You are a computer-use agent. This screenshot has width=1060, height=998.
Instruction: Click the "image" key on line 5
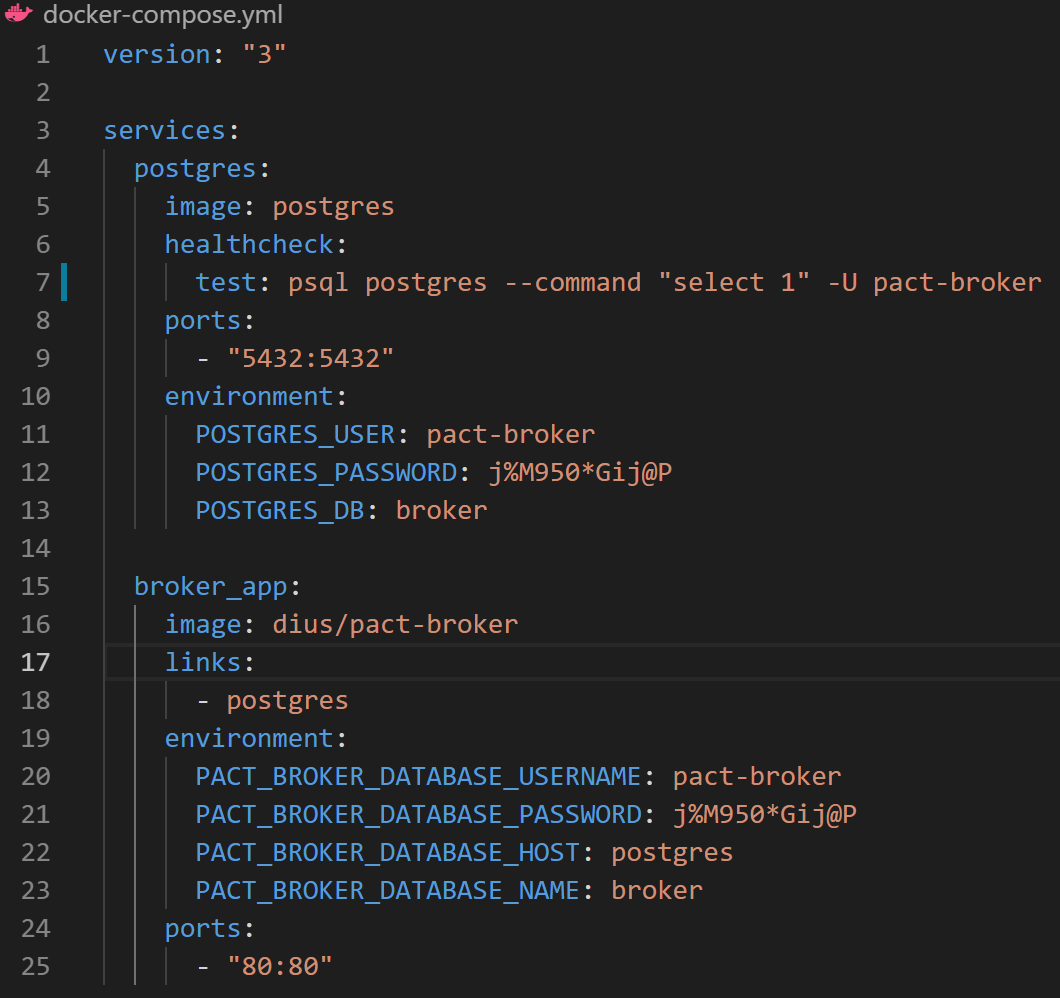click(203, 206)
